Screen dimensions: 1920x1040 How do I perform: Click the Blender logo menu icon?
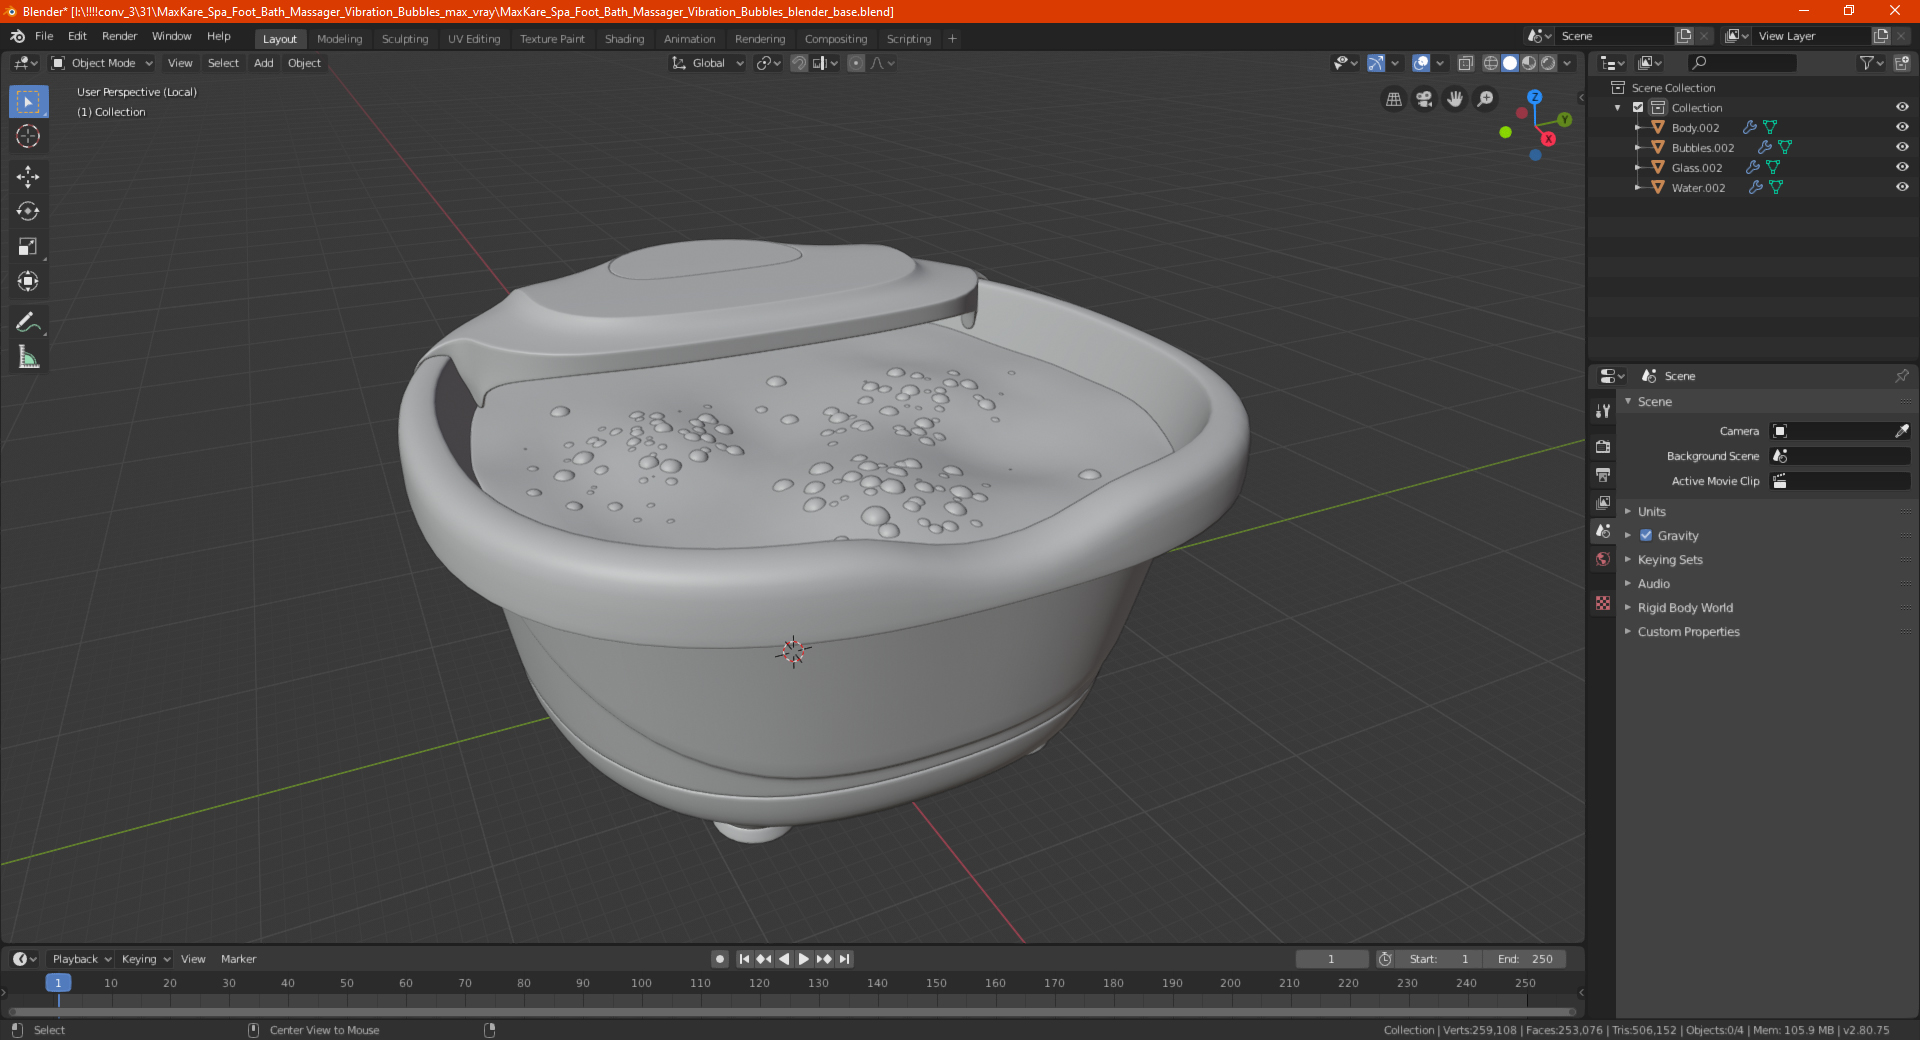coord(17,36)
